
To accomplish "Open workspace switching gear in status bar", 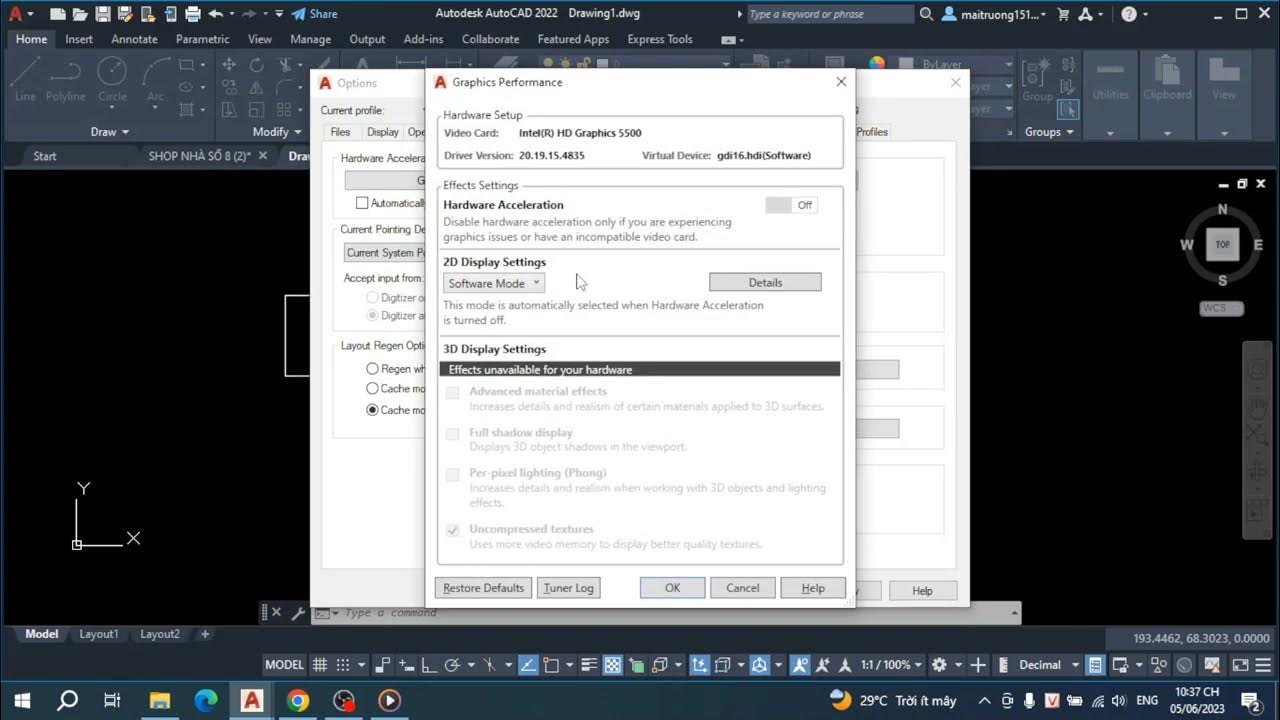I will pos(939,665).
